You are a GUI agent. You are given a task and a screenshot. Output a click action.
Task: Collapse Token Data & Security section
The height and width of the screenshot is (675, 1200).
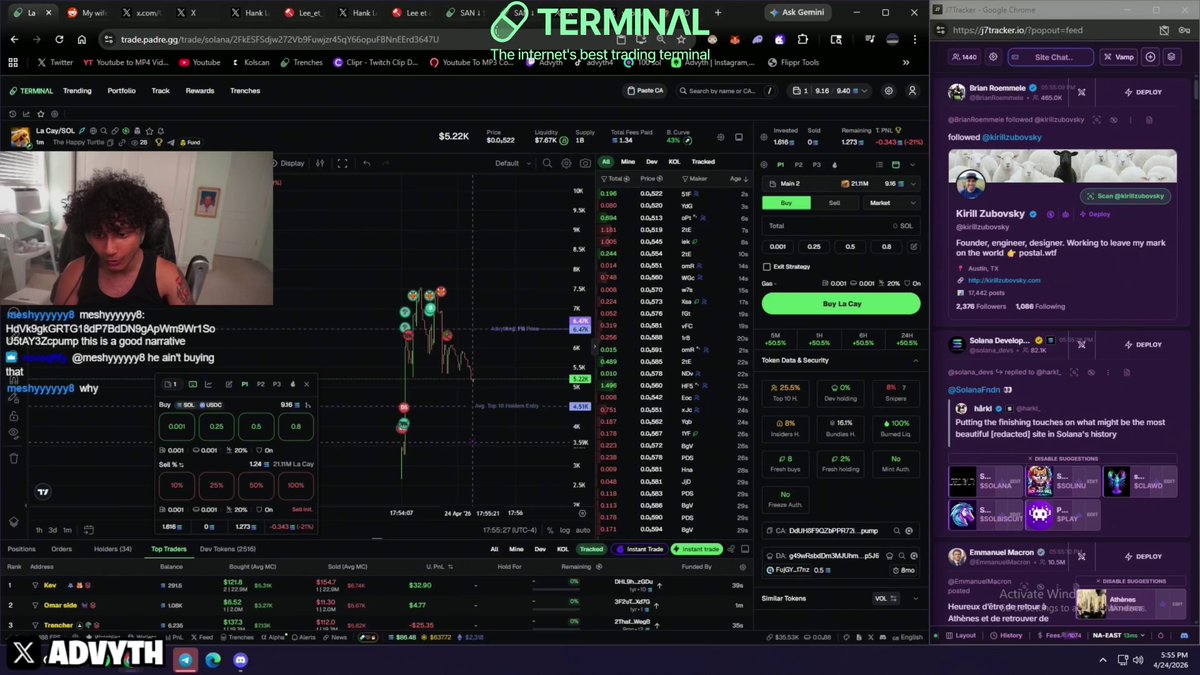point(915,360)
